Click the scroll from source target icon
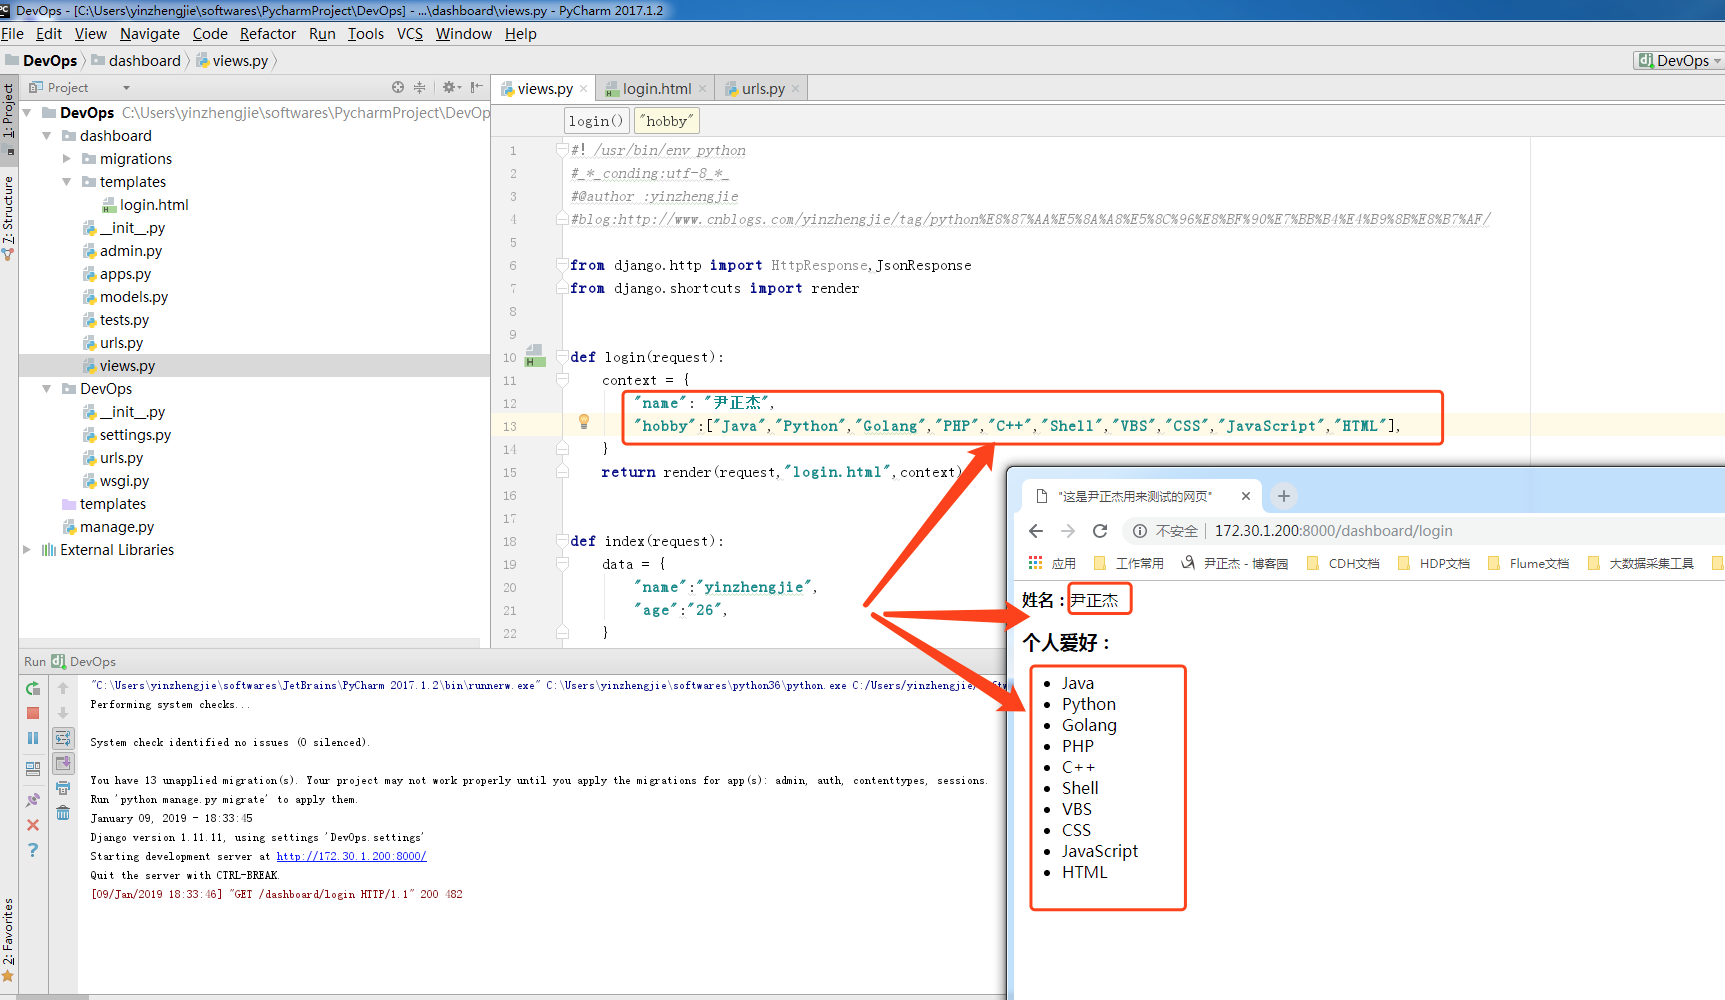The height and width of the screenshot is (1000, 1725). click(x=398, y=88)
